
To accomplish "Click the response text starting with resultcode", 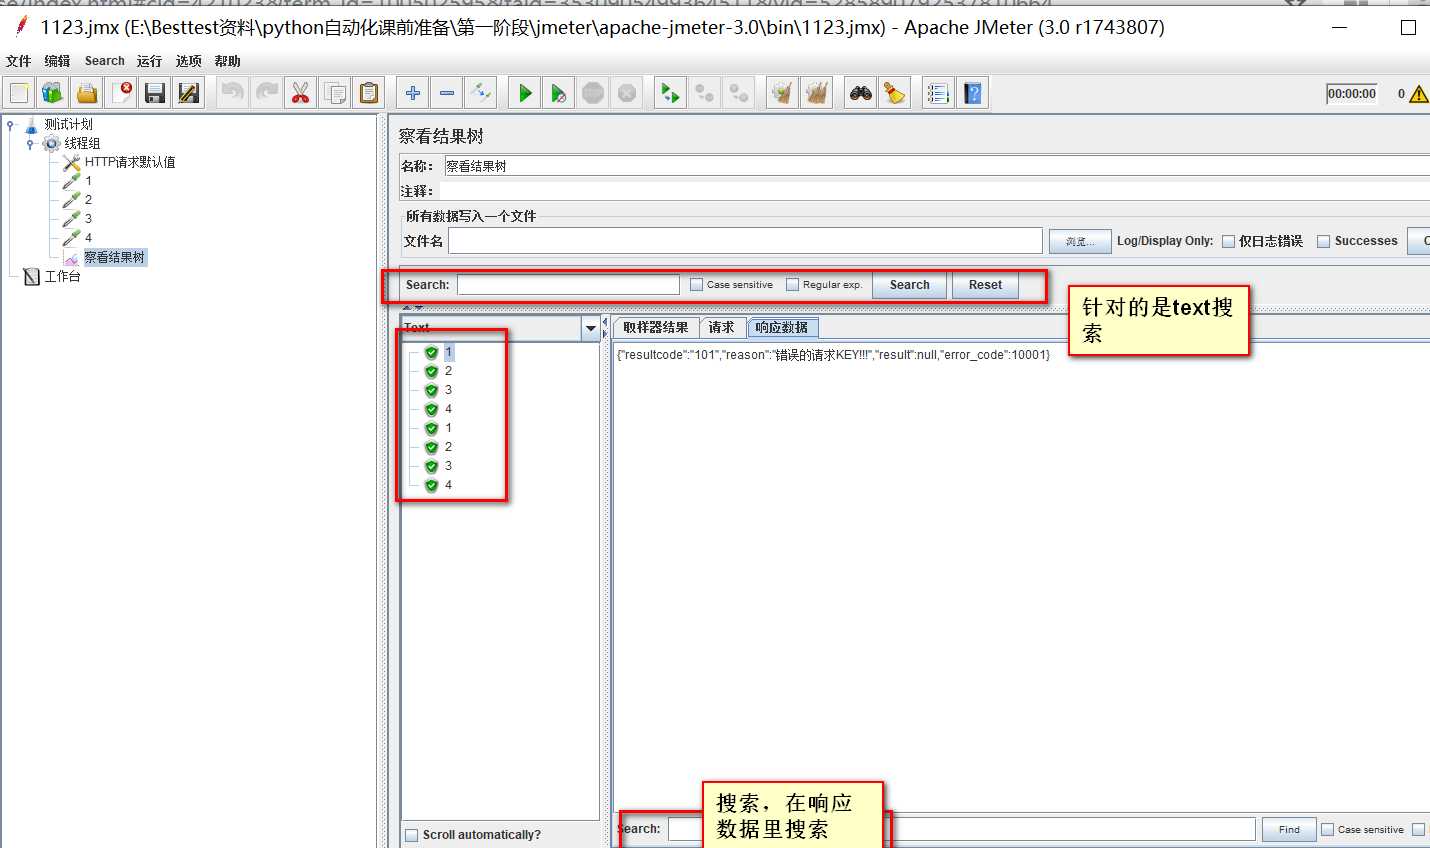I will [x=833, y=355].
